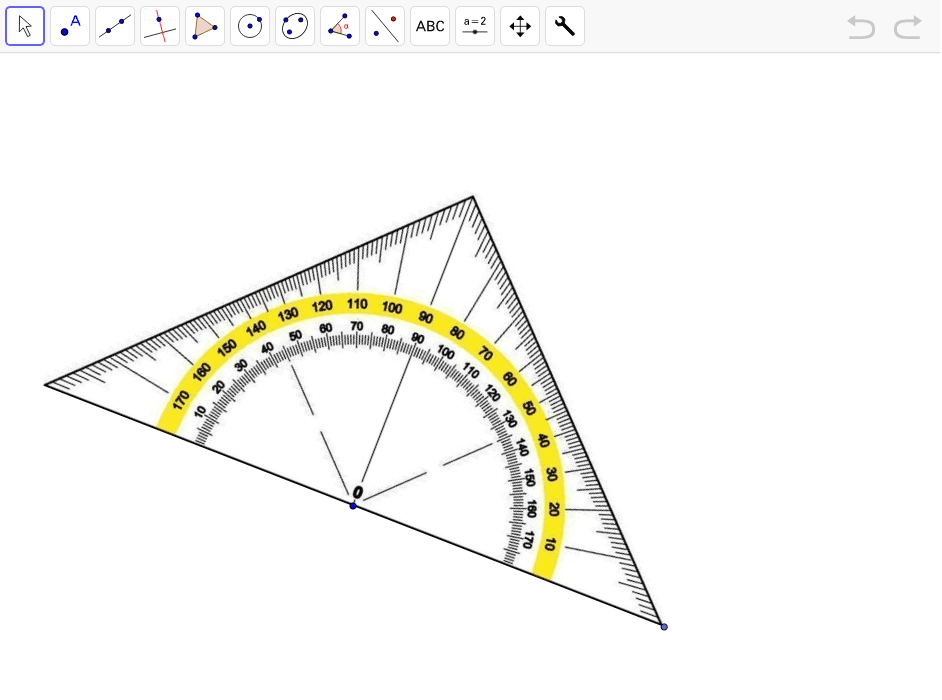Image resolution: width=942 pixels, height=700 pixels.
Task: Select the Circle with Center tool
Action: point(250,26)
